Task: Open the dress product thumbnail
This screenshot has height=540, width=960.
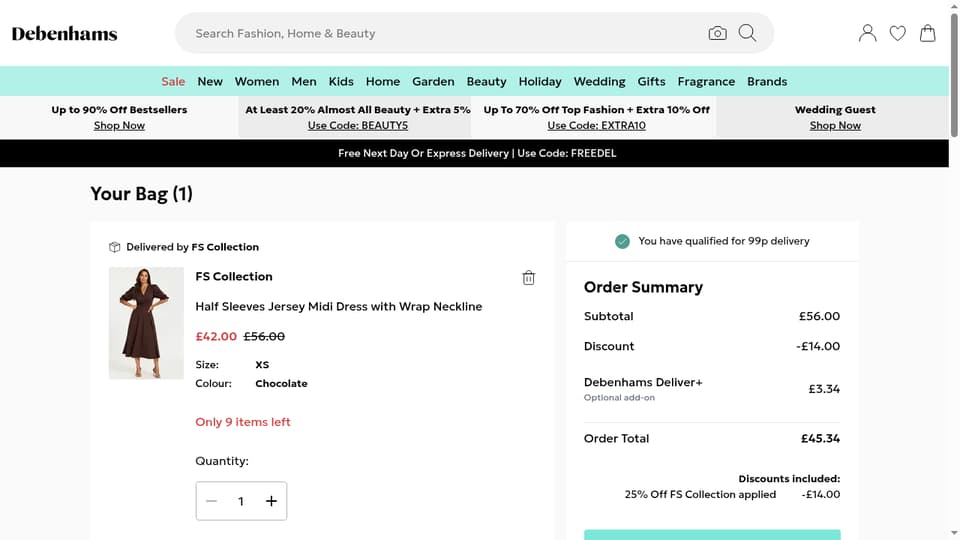Action: [146, 323]
